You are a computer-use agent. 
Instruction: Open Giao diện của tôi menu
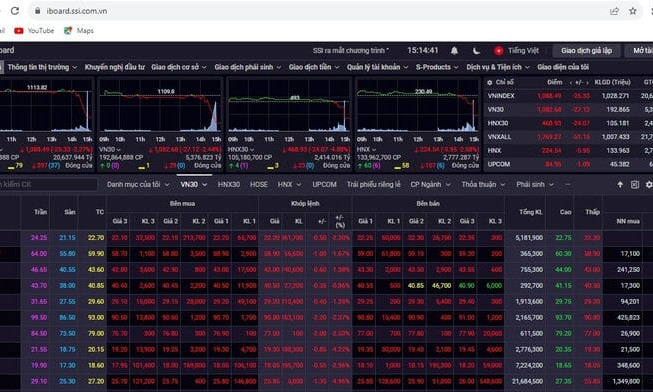tap(563, 67)
